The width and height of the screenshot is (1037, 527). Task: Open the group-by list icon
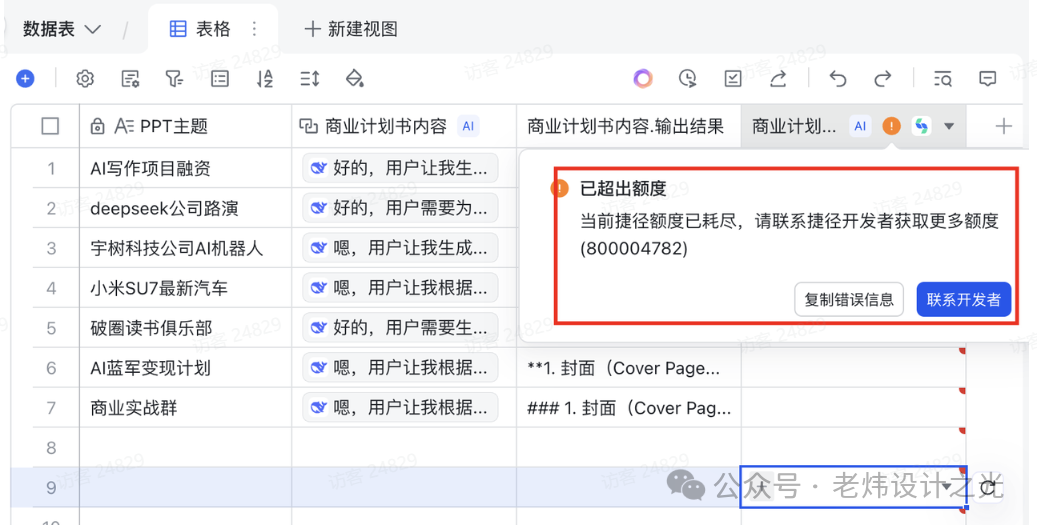(220, 79)
